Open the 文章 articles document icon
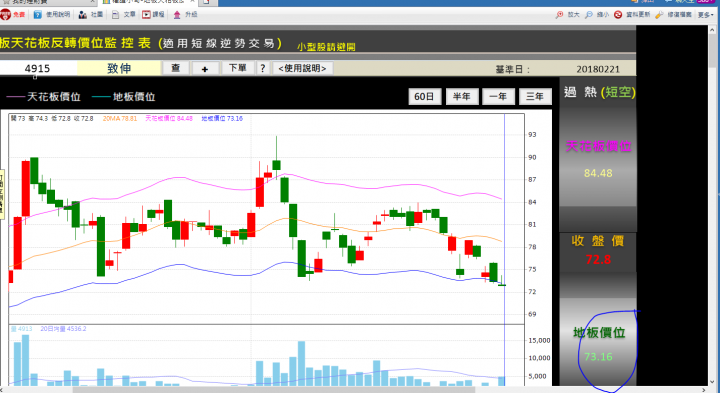Viewport: 720px width, 393px height. coord(115,15)
